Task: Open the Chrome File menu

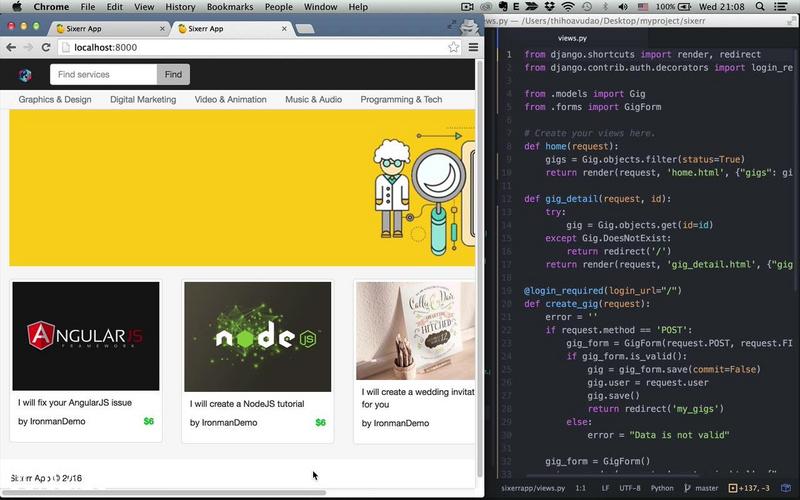Action: (88, 7)
